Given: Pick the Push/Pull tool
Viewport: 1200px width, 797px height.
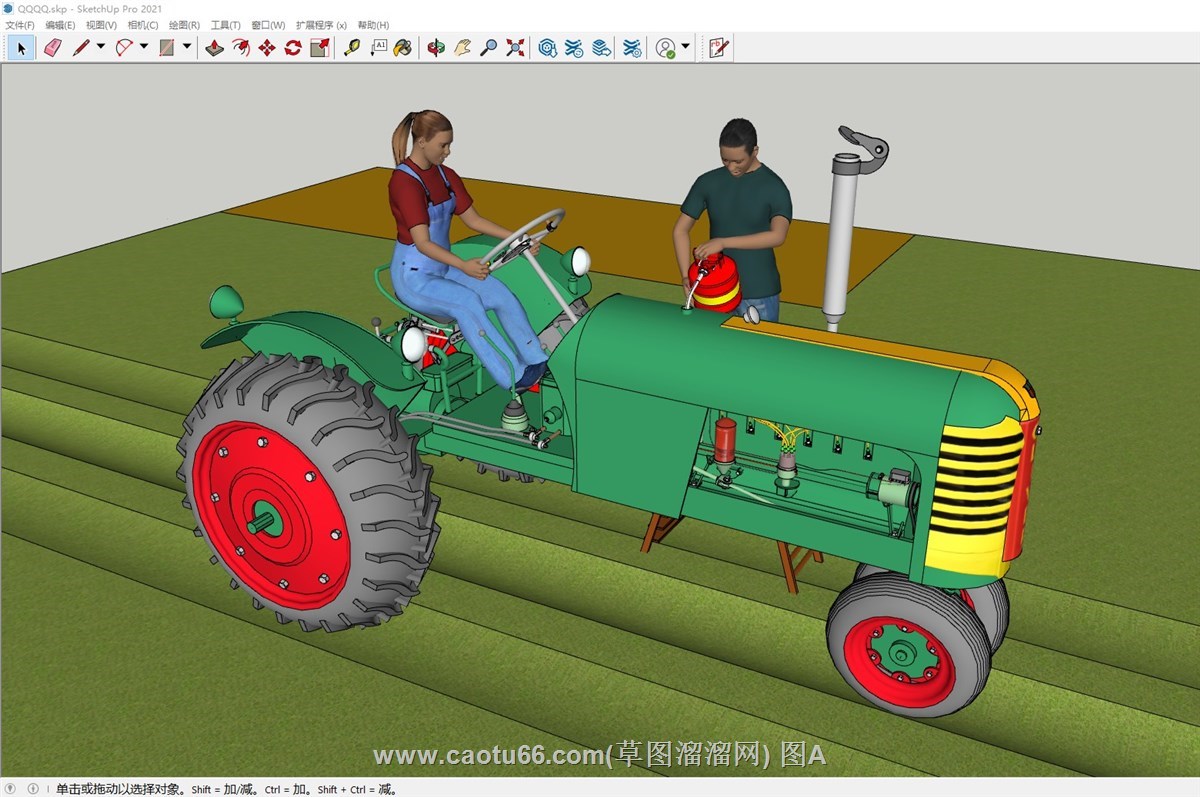Looking at the screenshot, I should [214, 47].
